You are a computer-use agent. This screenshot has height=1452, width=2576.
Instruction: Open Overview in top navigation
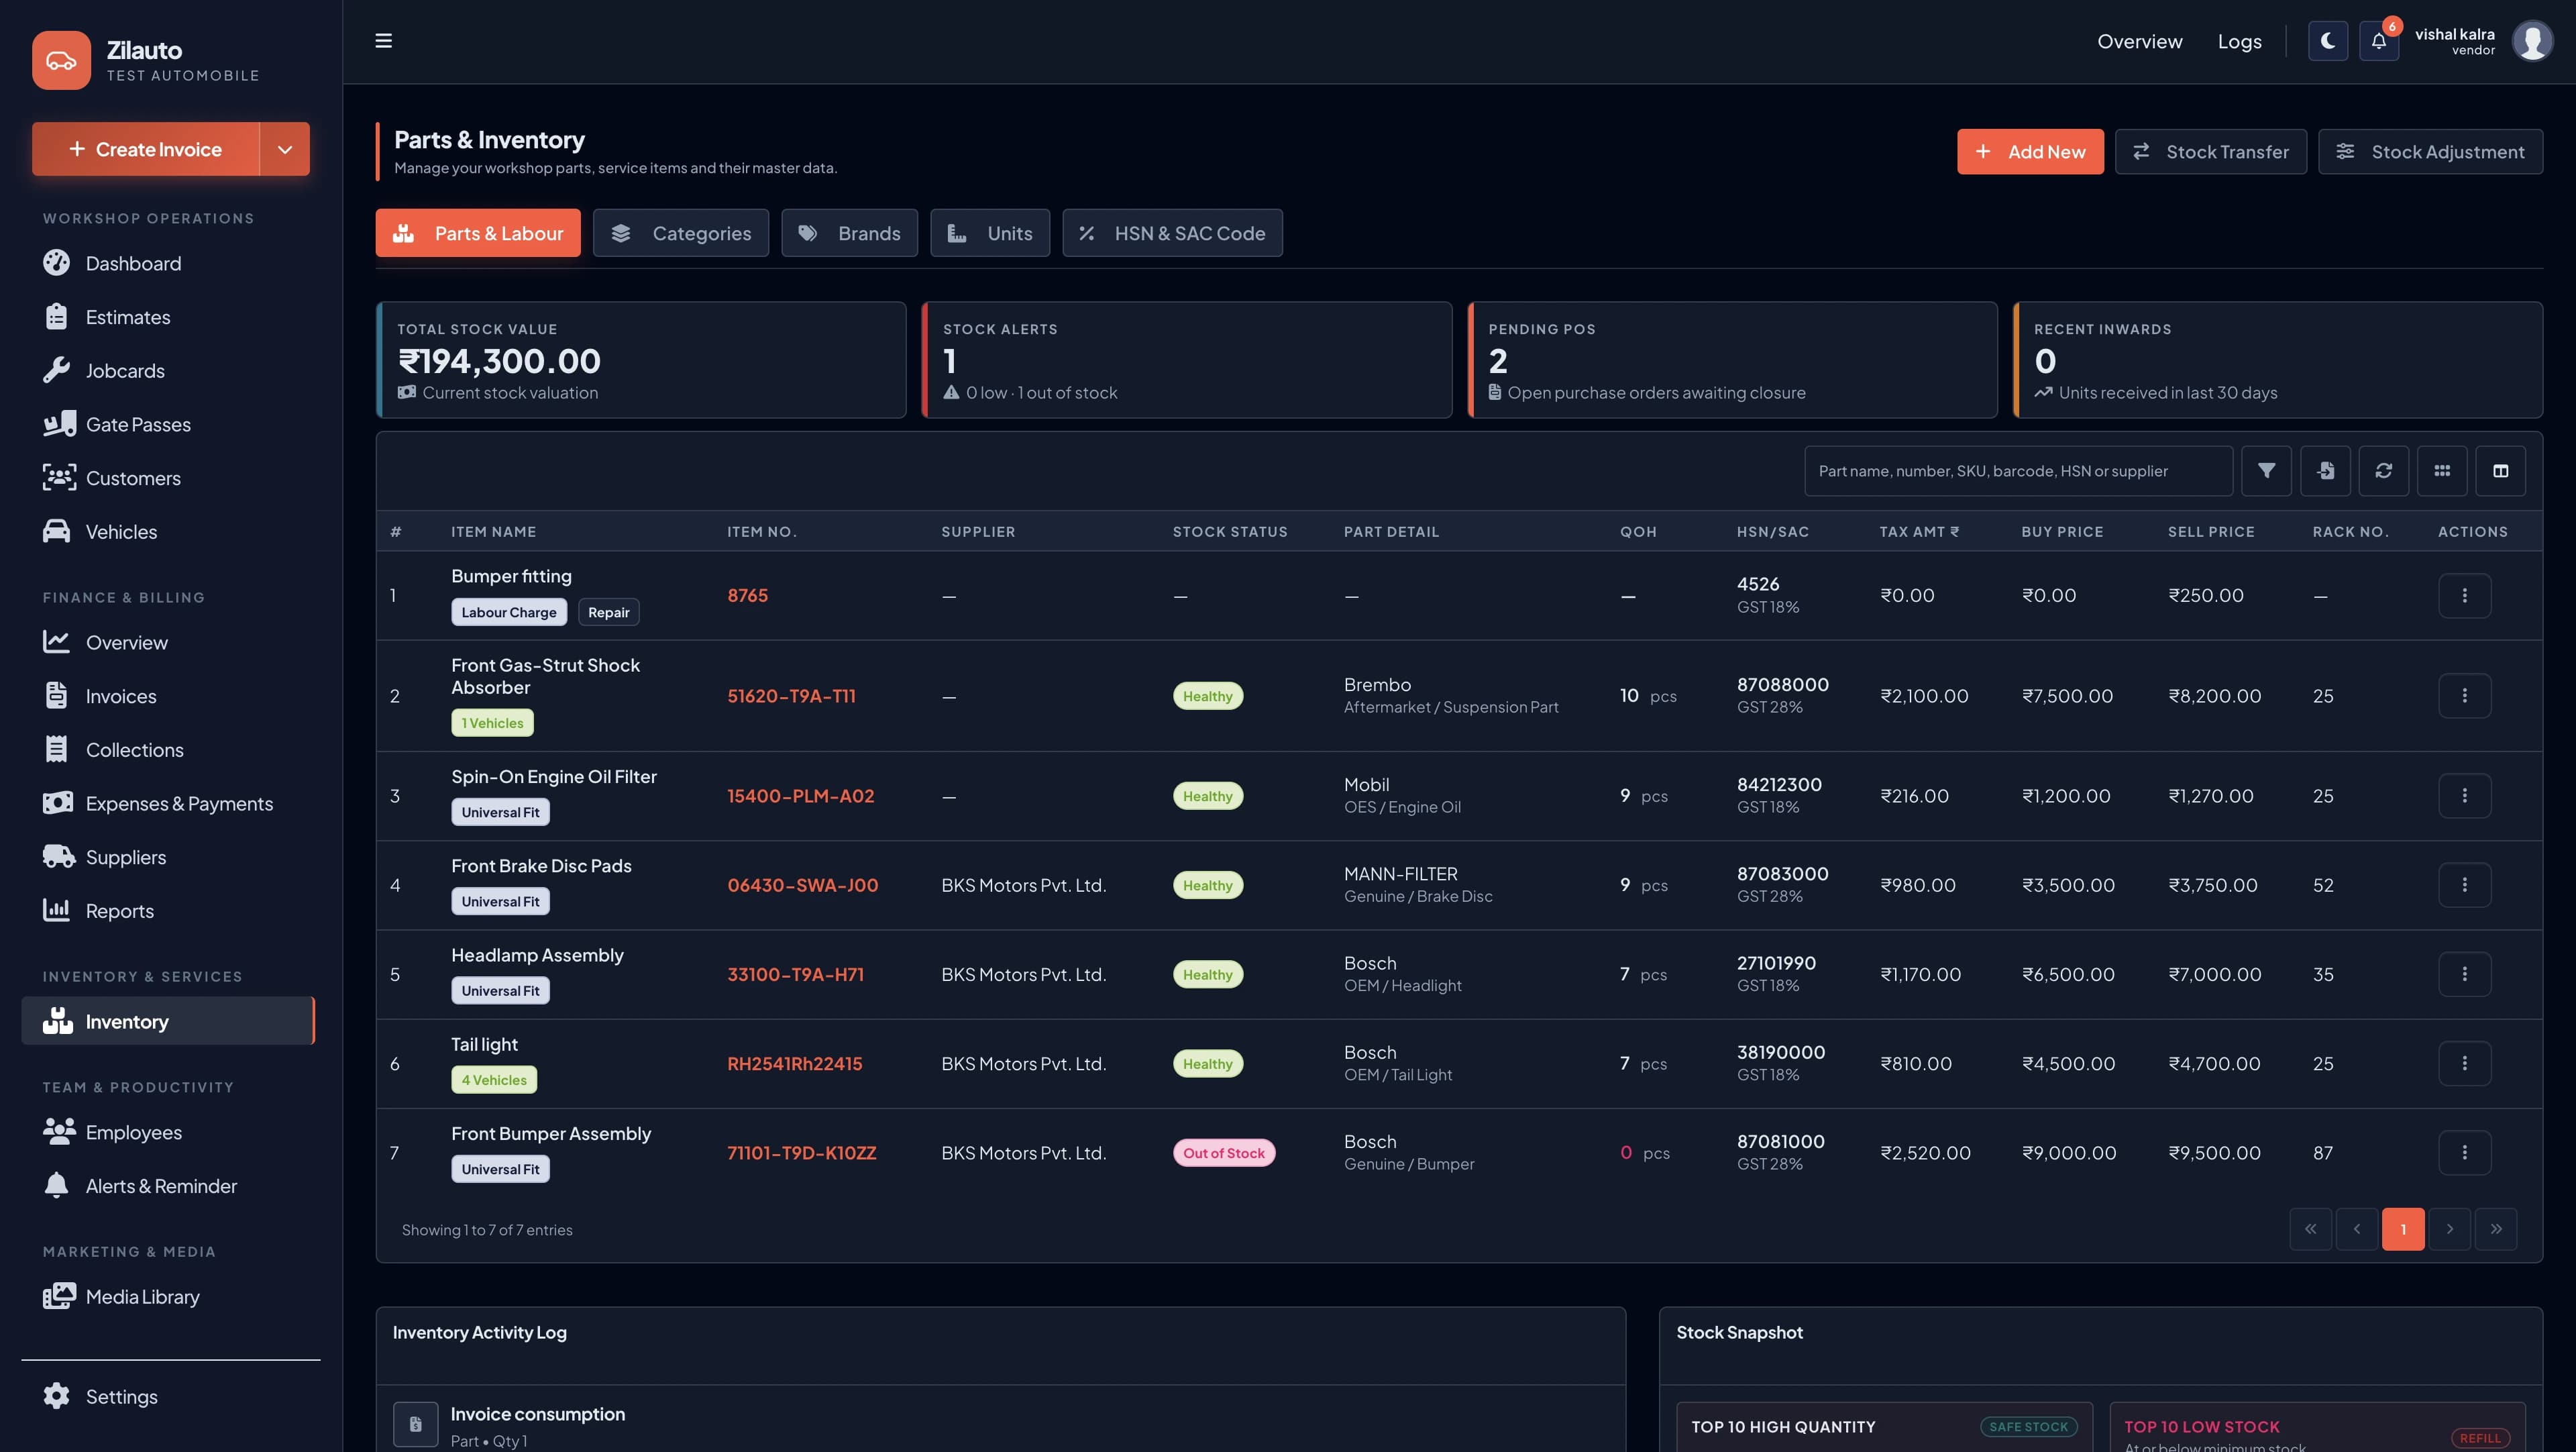(2139, 41)
